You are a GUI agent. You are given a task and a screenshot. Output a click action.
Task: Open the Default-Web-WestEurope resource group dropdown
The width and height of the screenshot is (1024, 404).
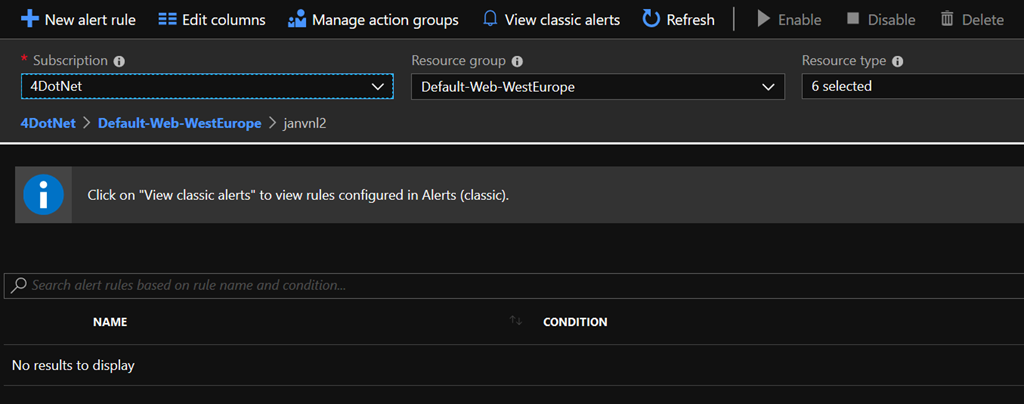click(598, 87)
